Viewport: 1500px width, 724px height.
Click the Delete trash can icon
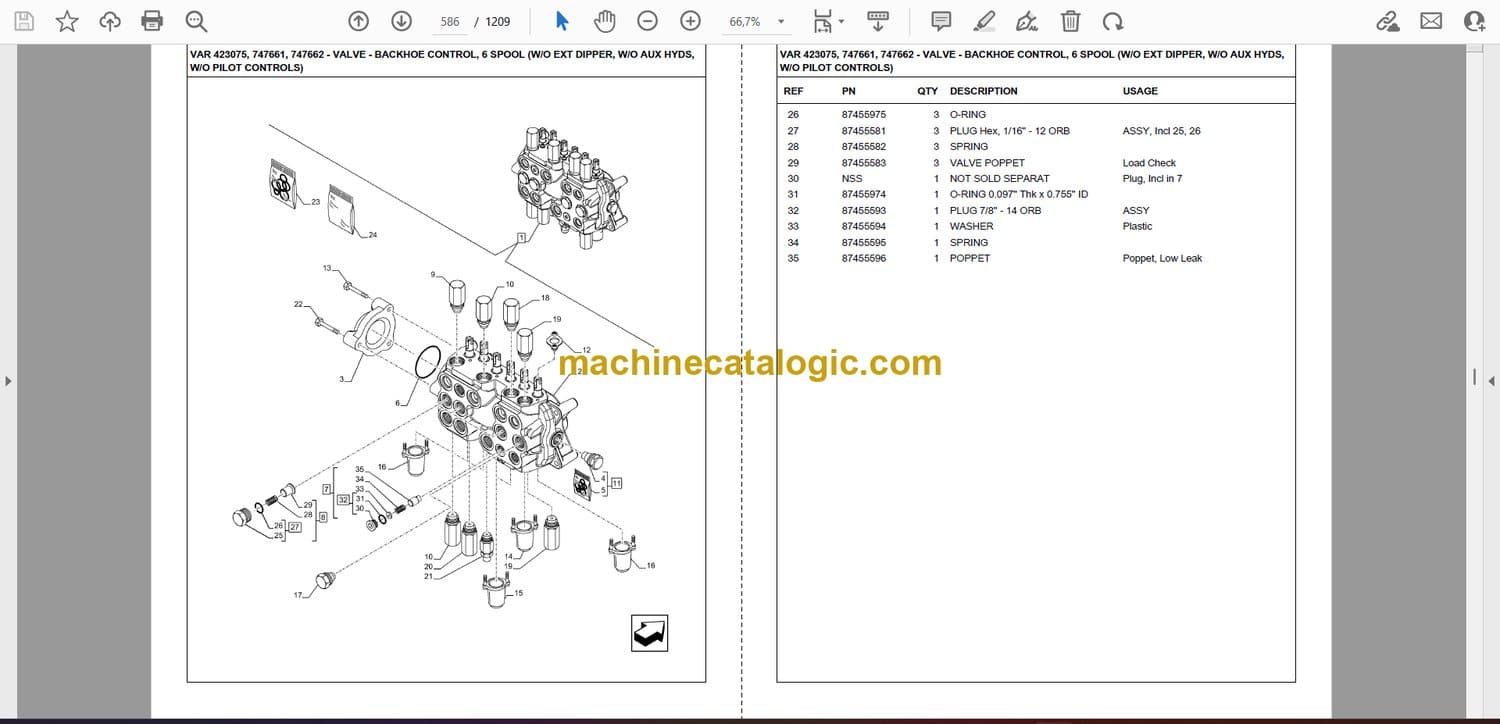pos(1070,21)
